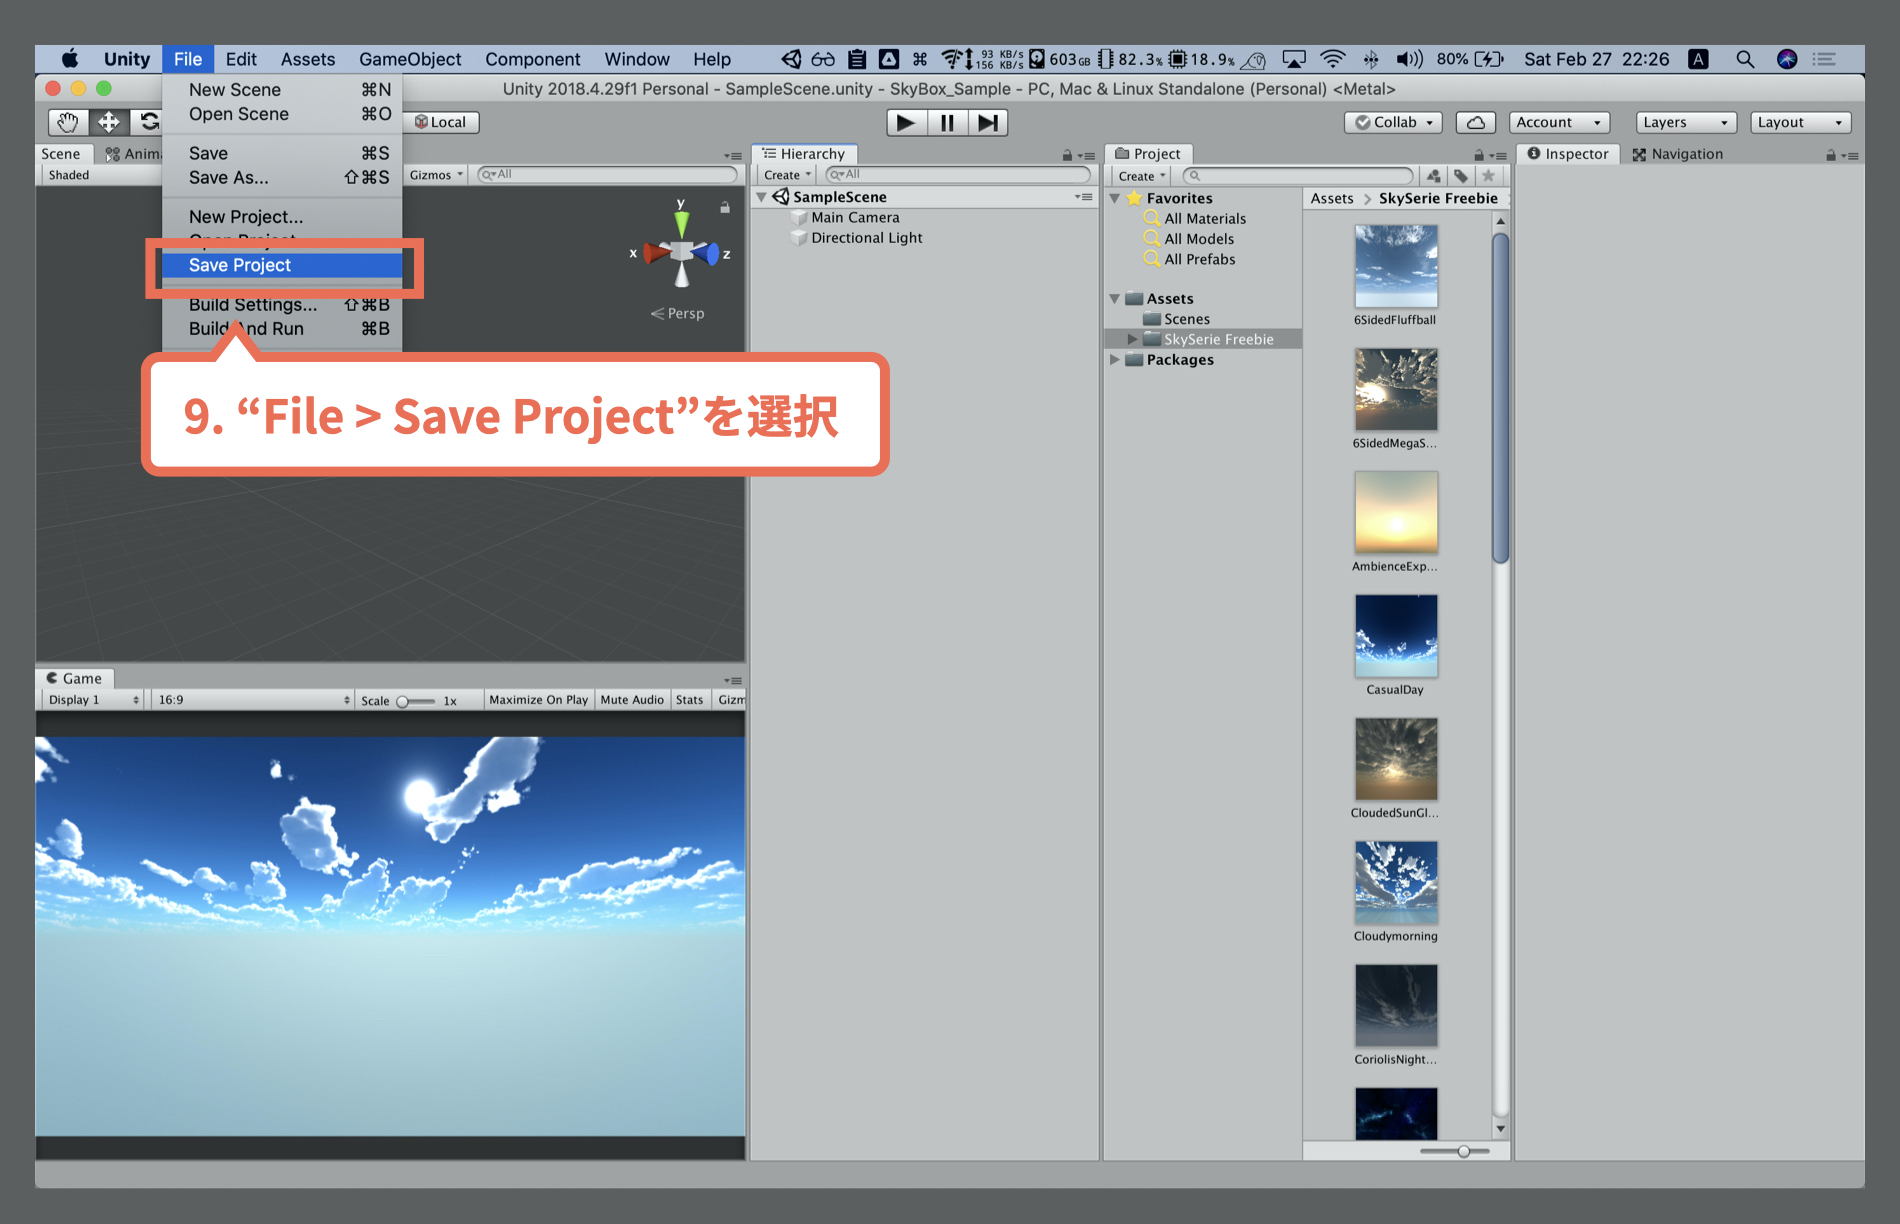This screenshot has height=1224, width=1900.
Task: Select CasualDay skybox thumbnail
Action: click(x=1396, y=636)
